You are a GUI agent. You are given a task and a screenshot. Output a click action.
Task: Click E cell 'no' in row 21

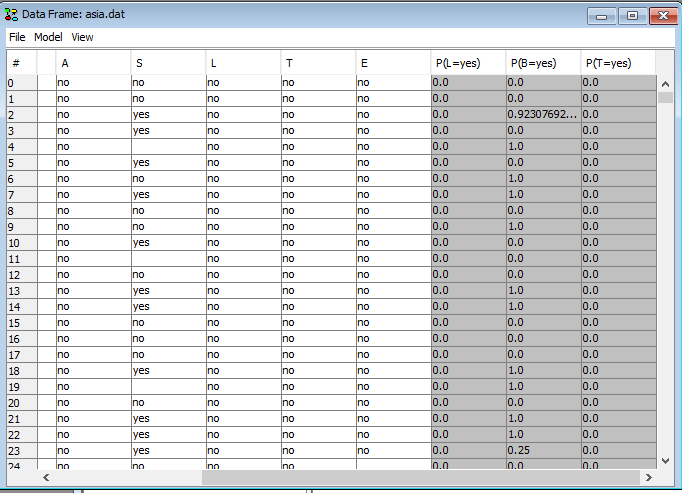click(393, 419)
